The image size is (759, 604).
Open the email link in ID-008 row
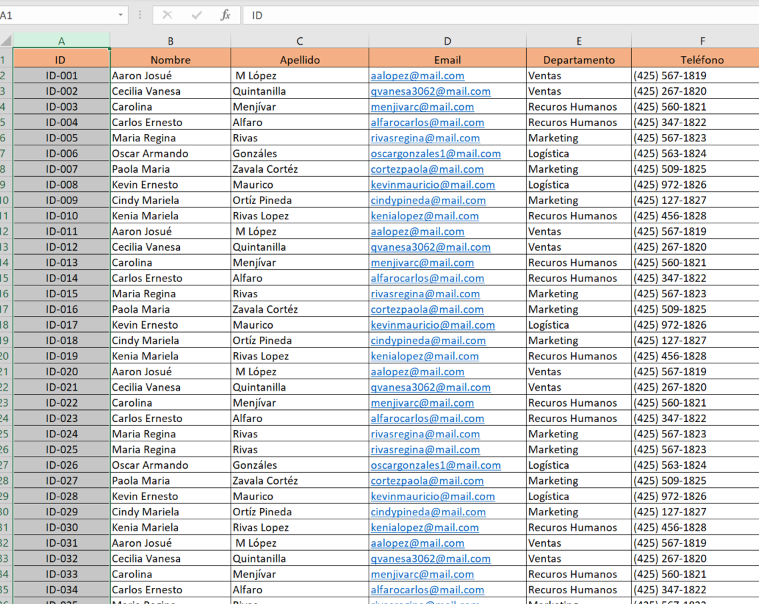click(x=433, y=184)
